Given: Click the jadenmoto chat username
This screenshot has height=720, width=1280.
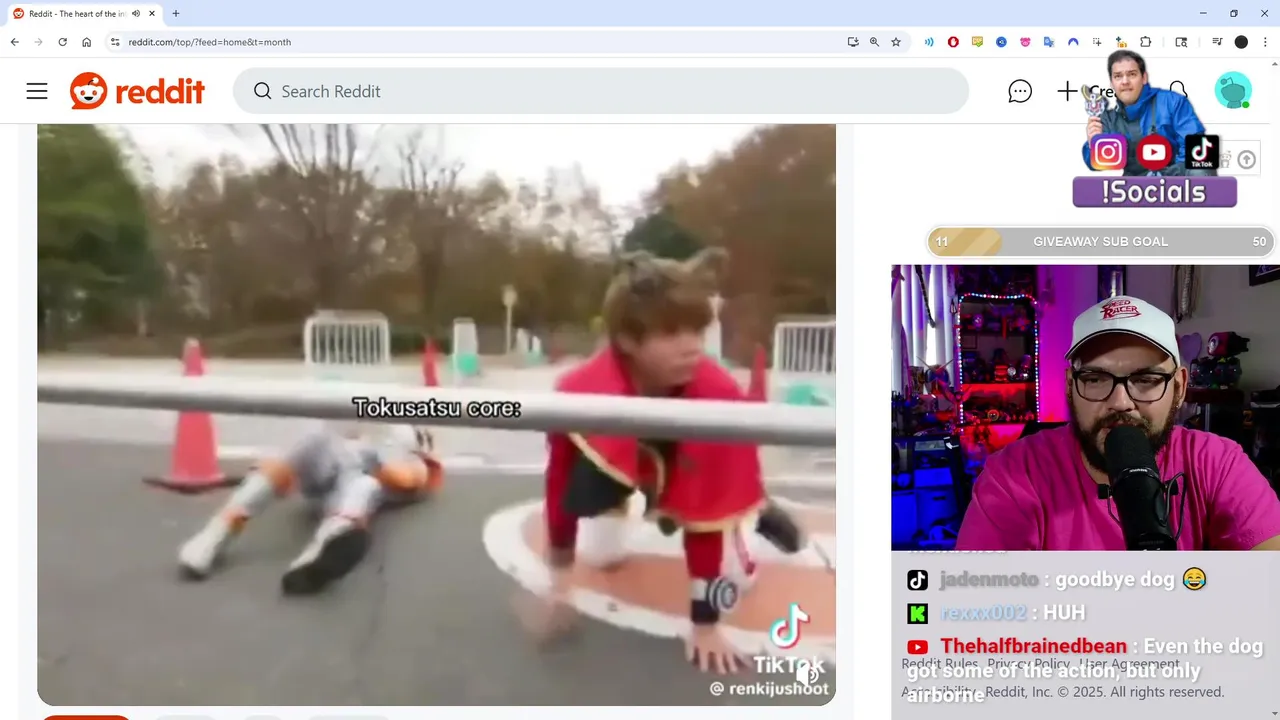Looking at the screenshot, I should [988, 580].
